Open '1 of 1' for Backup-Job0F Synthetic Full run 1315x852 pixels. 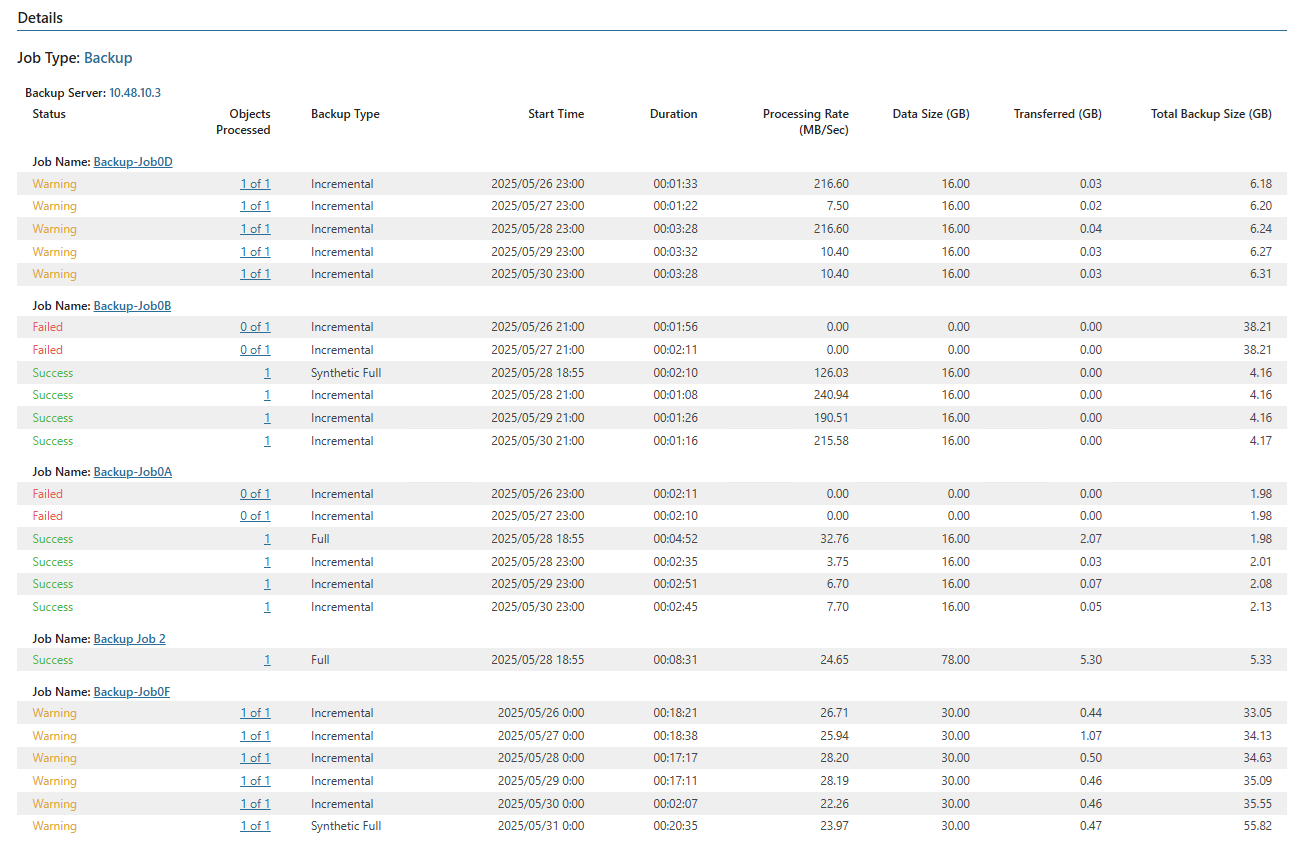[x=255, y=826]
